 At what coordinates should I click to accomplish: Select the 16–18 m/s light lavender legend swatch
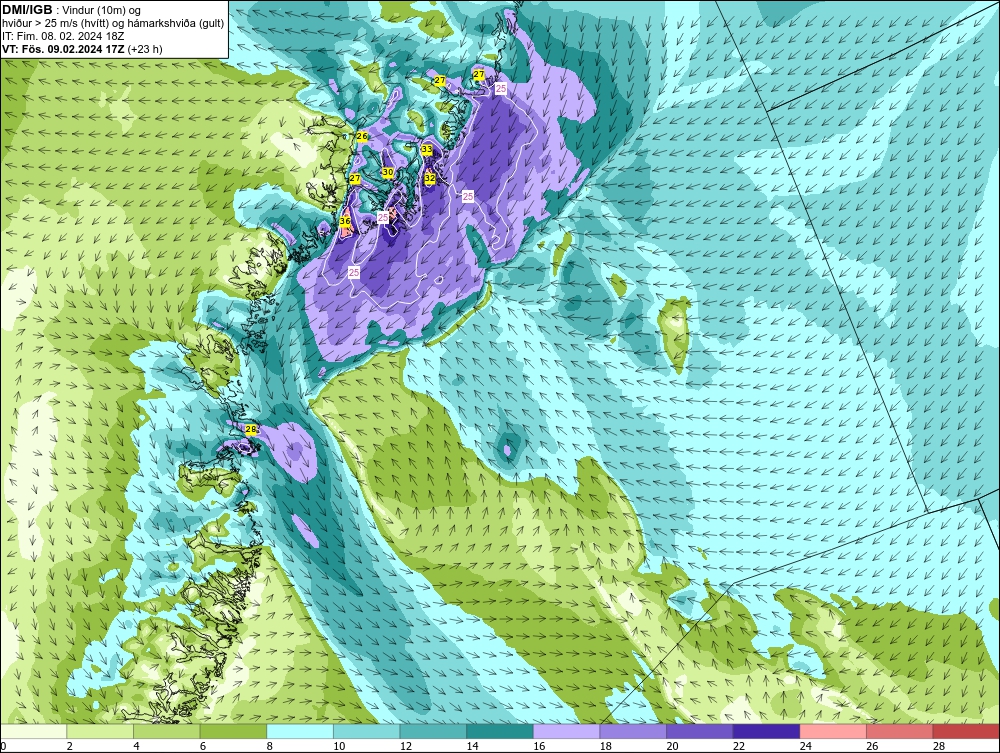pyautogui.click(x=566, y=731)
